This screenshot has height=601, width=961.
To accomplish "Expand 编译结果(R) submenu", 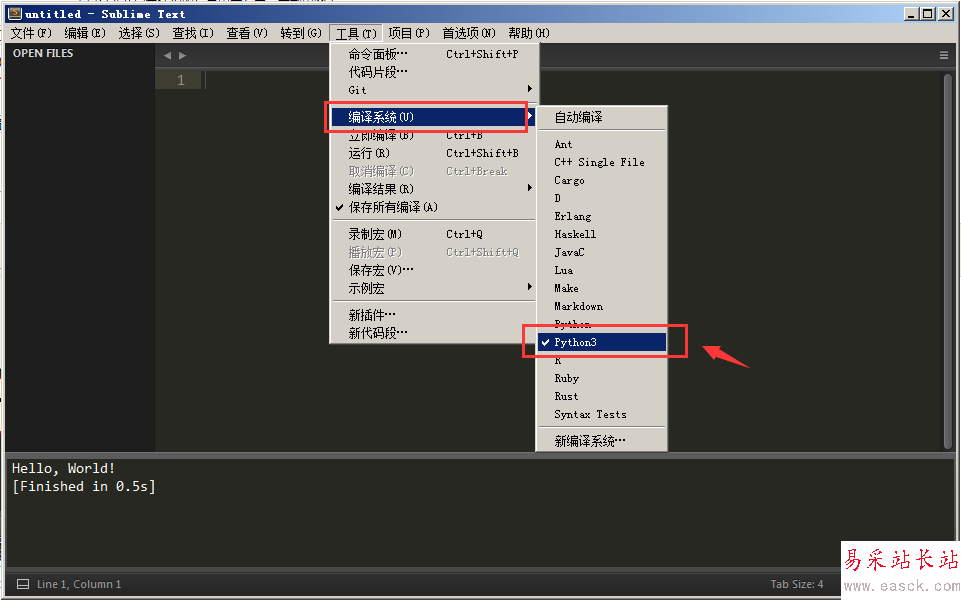I will coord(434,189).
